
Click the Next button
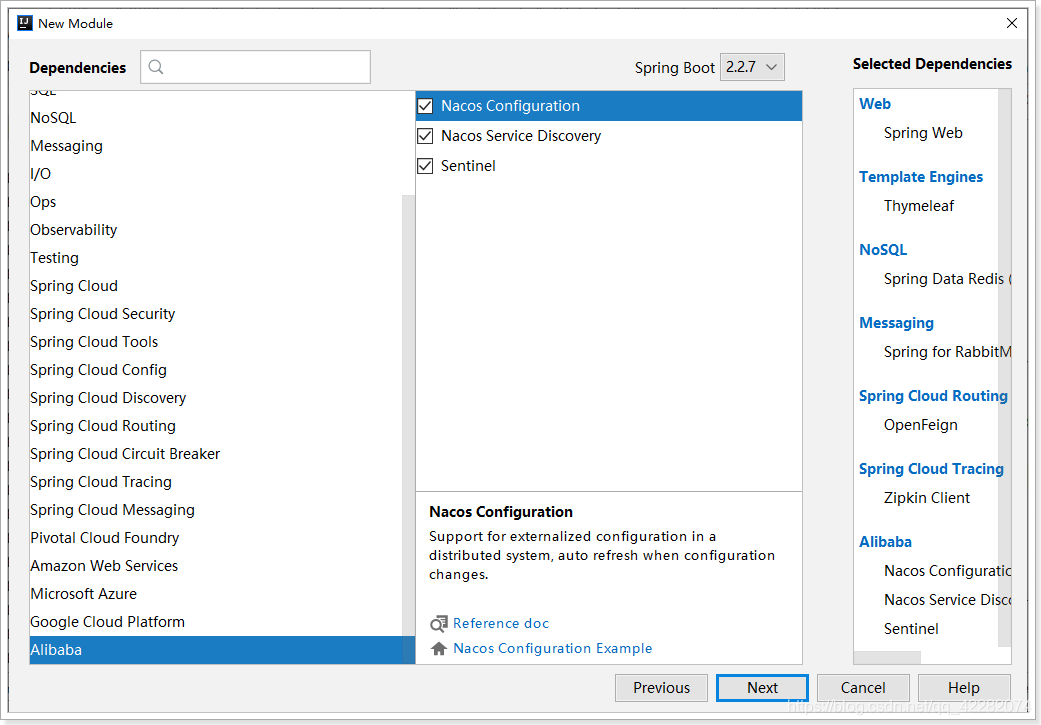click(762, 688)
